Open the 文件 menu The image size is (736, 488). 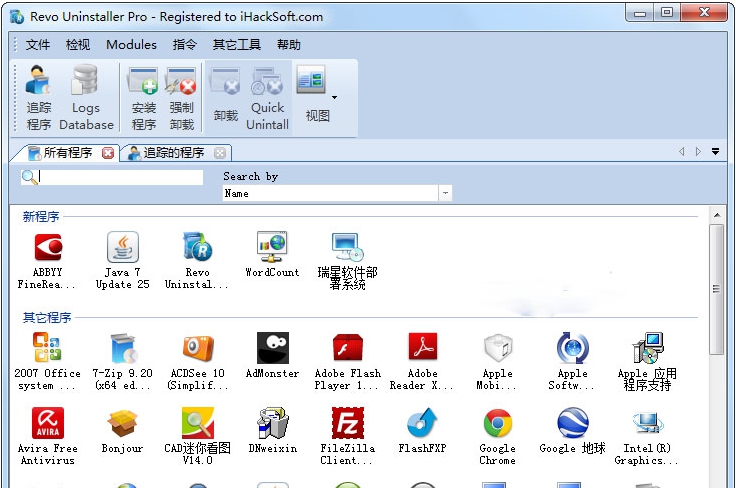[x=38, y=45]
